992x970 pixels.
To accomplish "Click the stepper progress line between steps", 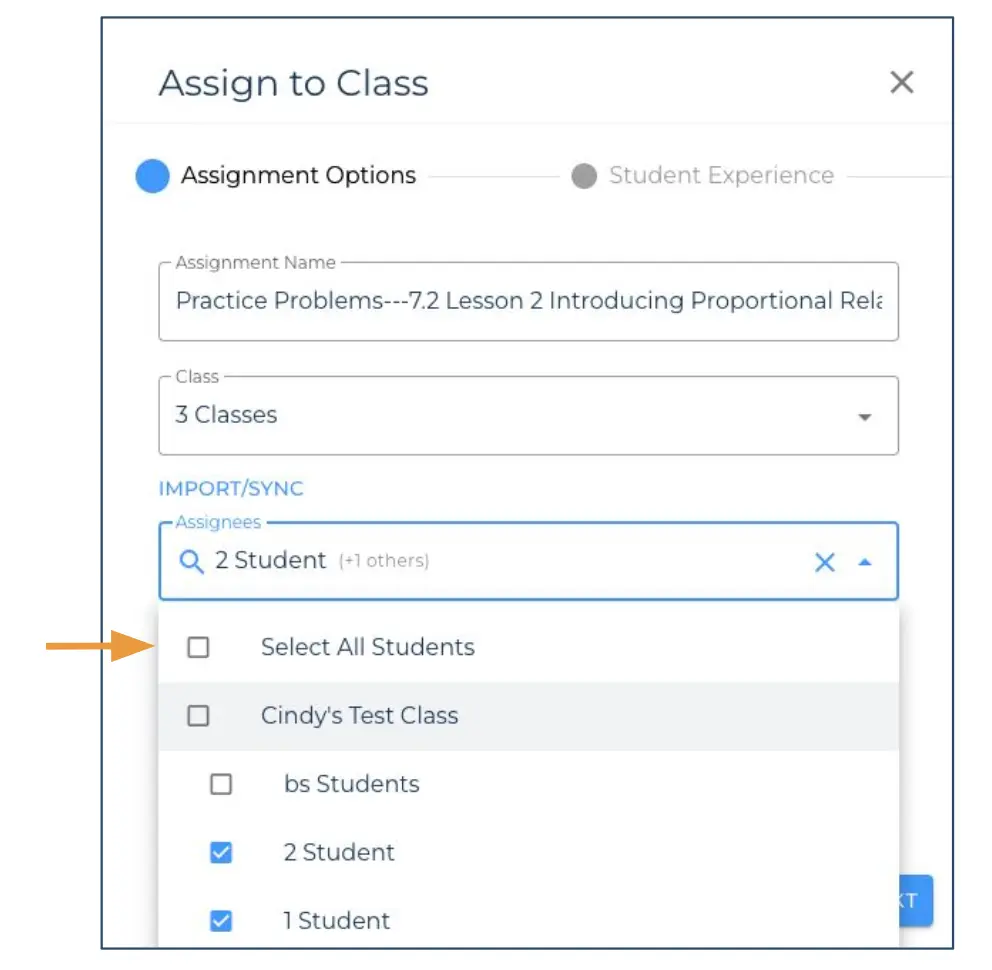I will pos(495,175).
